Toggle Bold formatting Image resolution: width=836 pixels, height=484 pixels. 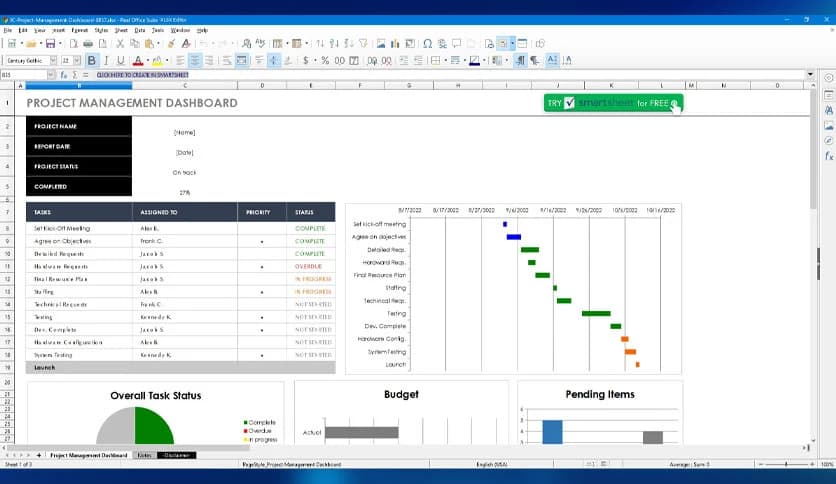coord(92,61)
